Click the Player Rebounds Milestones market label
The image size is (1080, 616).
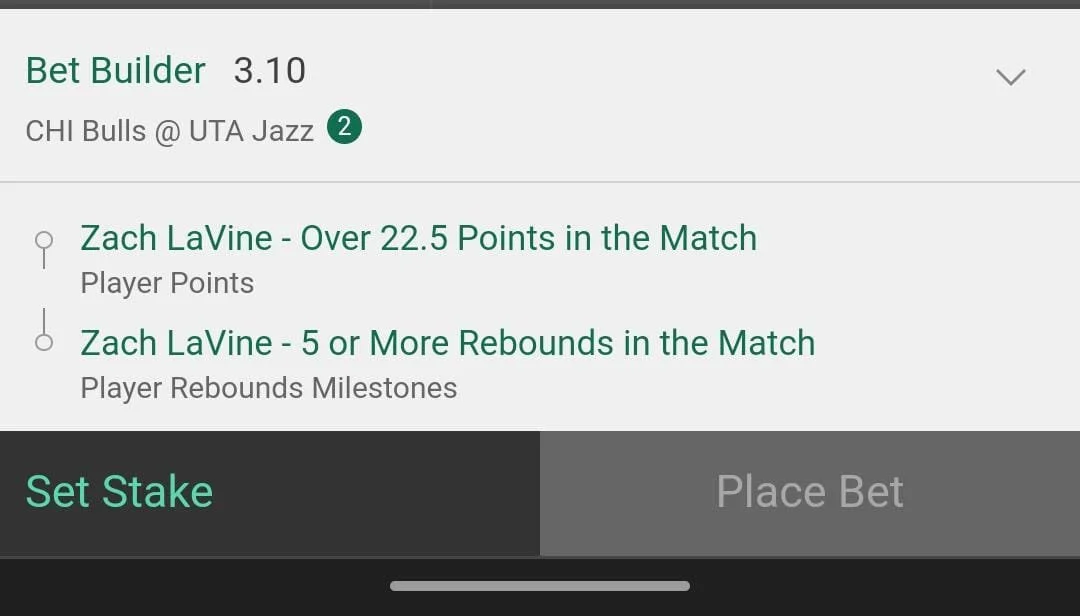click(269, 388)
